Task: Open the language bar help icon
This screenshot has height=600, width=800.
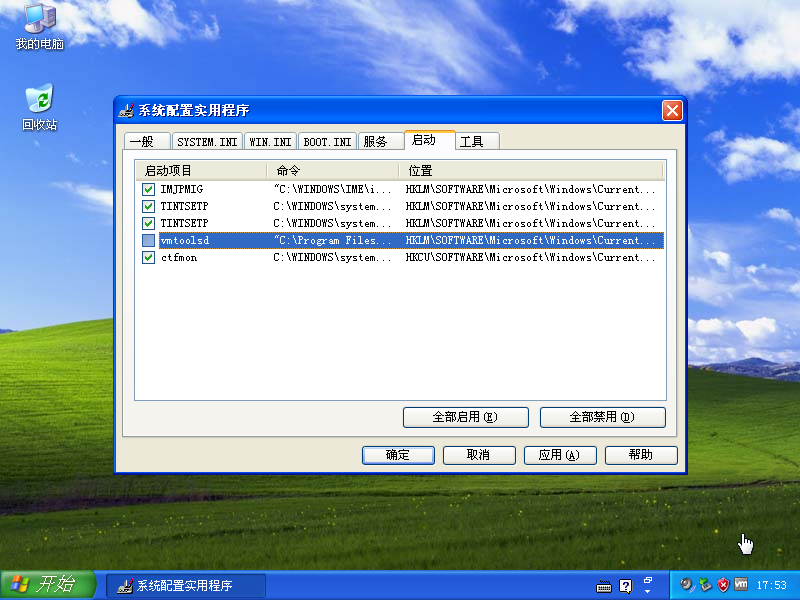Action: (x=626, y=586)
